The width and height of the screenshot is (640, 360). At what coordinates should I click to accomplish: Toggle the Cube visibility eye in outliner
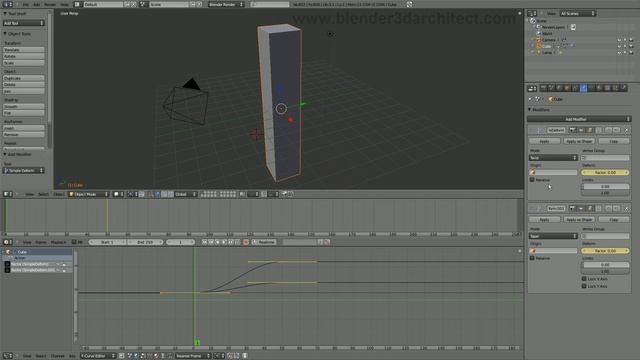tap(619, 46)
